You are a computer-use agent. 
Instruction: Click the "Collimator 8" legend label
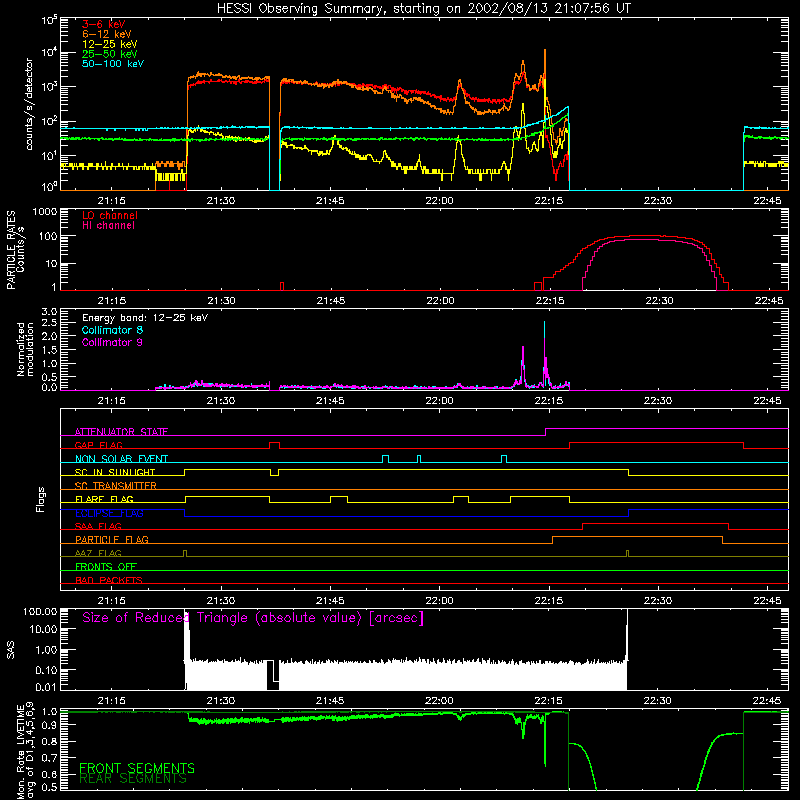click(x=112, y=330)
